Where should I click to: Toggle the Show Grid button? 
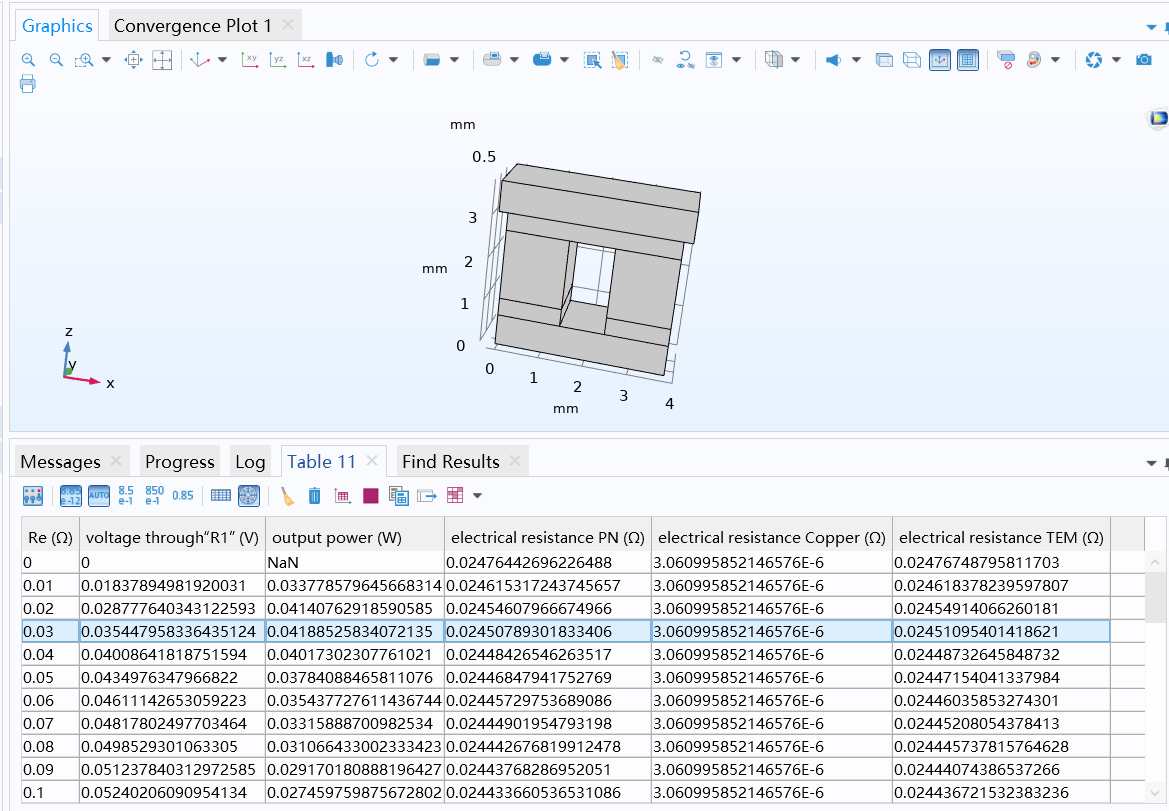pyautogui.click(x=967, y=60)
